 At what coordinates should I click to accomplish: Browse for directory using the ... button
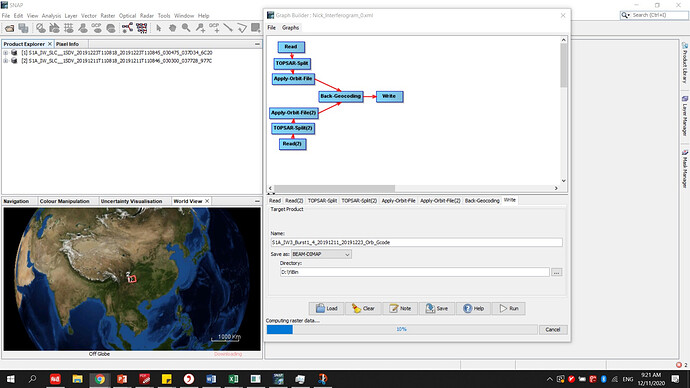556,272
